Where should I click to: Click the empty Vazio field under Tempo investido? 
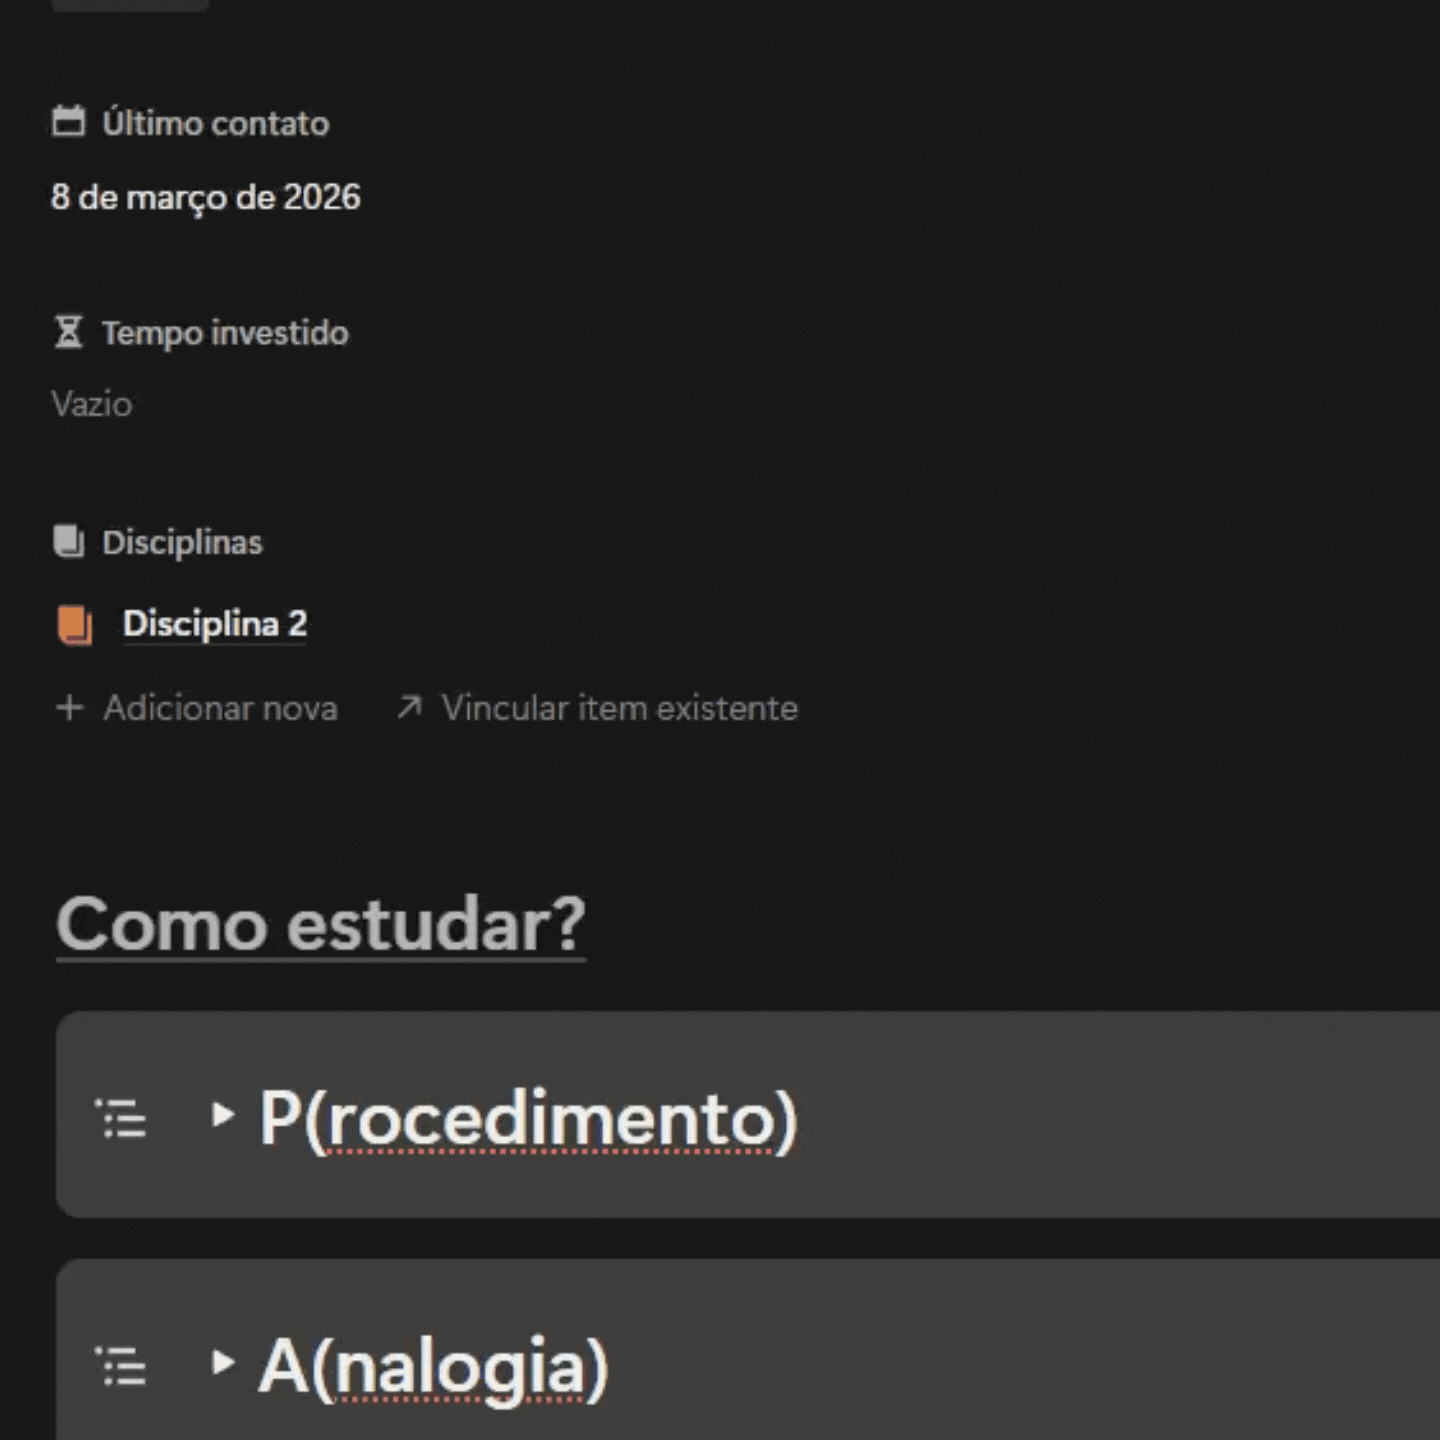pyautogui.click(x=92, y=405)
